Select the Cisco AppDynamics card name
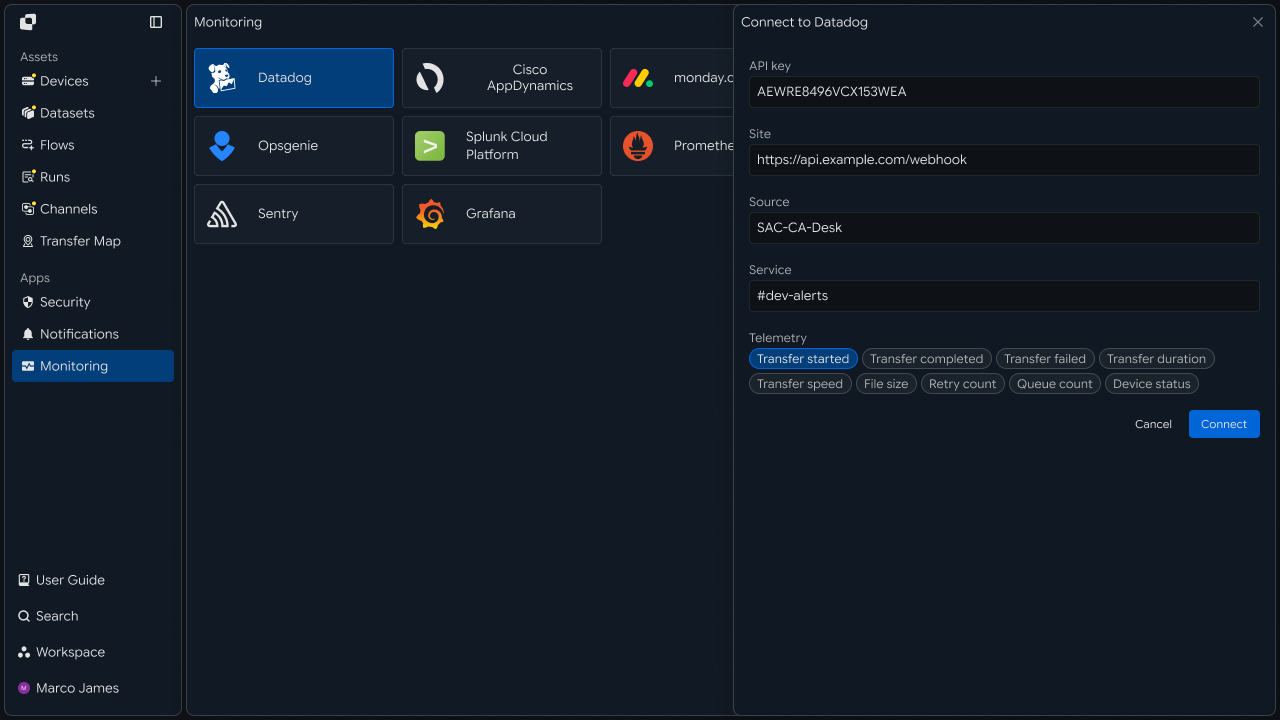The image size is (1280, 720). 530,78
